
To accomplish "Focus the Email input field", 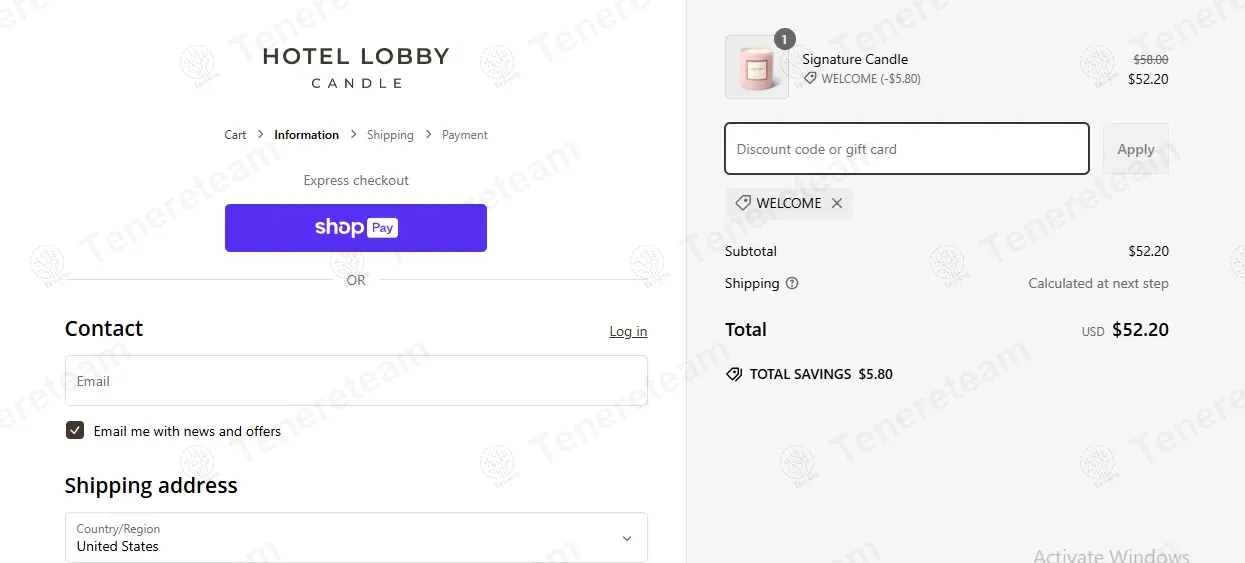I will coord(355,381).
